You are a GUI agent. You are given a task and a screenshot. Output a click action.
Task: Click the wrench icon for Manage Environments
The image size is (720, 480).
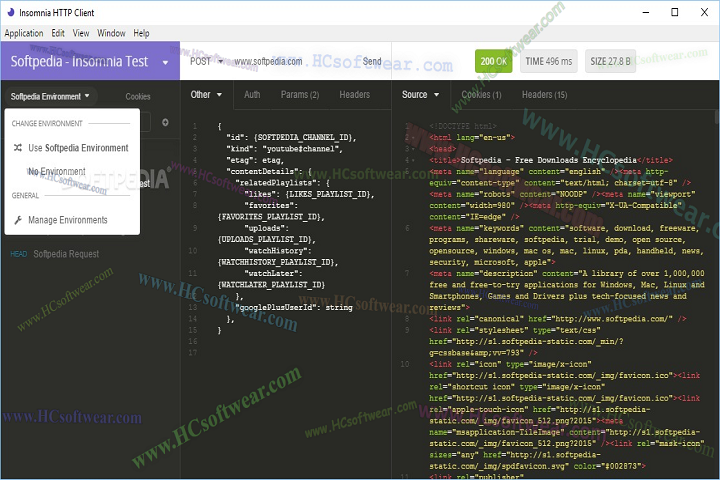coord(18,220)
